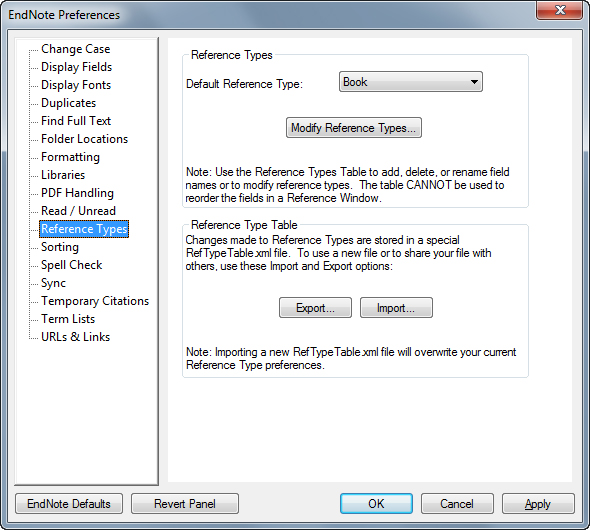Export the reference type table
The width and height of the screenshot is (590, 530).
click(315, 308)
